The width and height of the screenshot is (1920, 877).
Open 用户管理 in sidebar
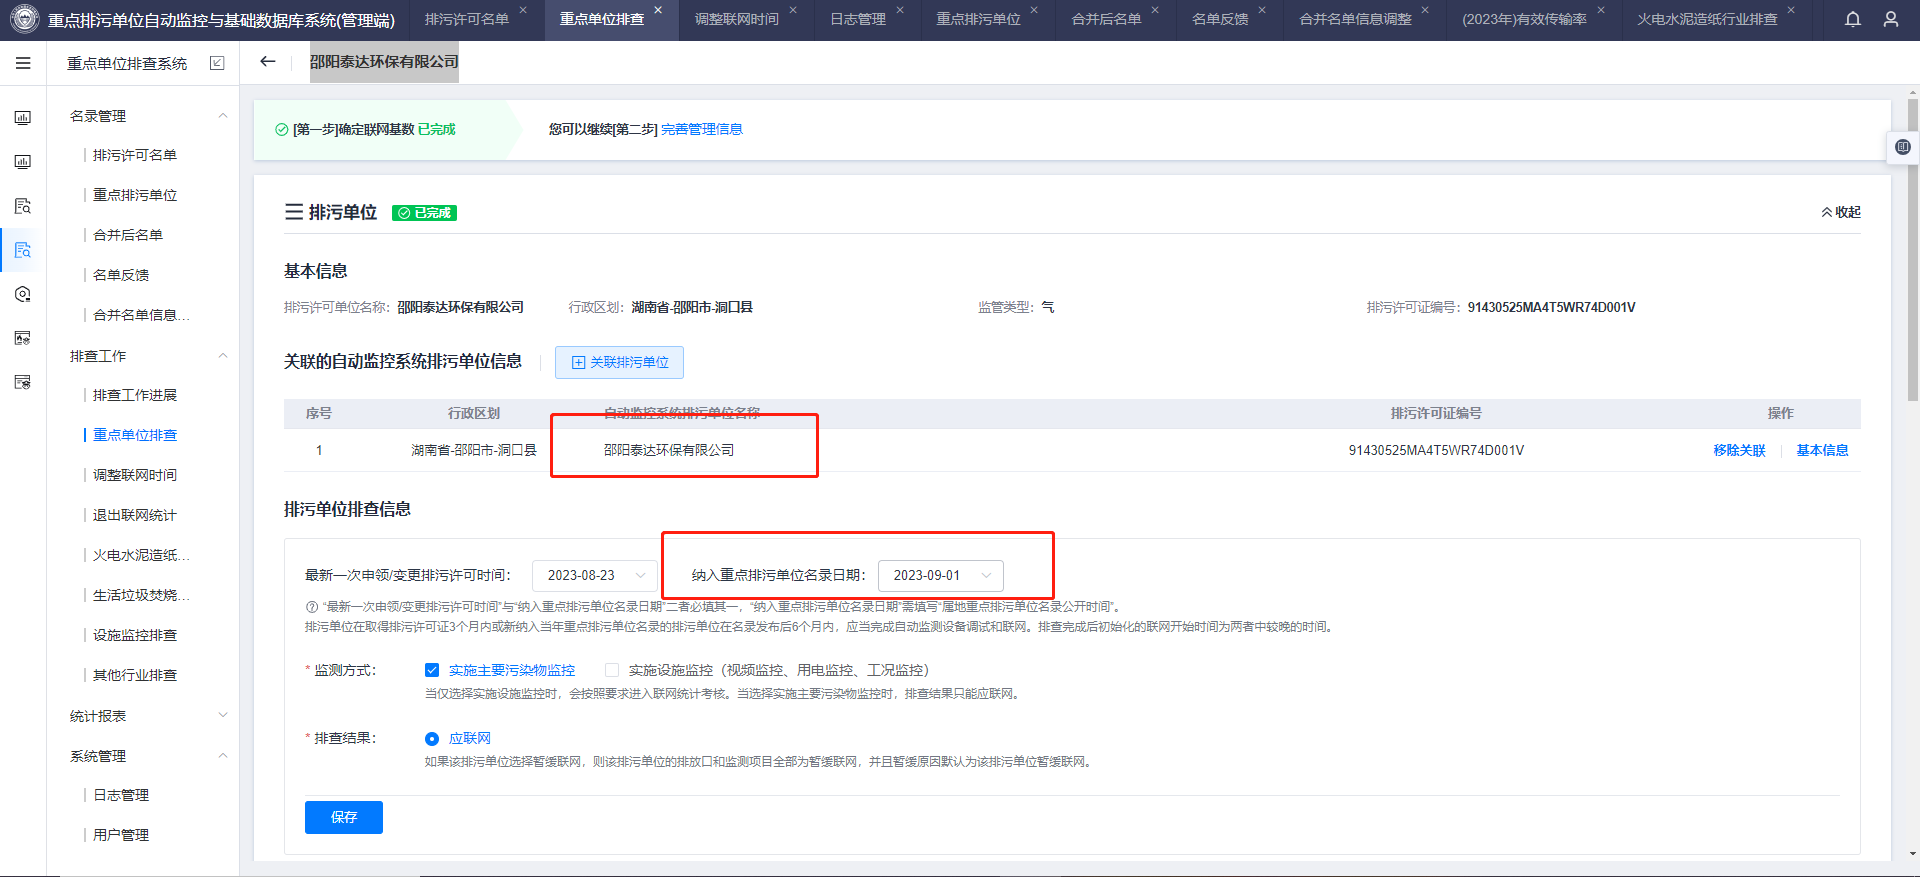[x=121, y=835]
